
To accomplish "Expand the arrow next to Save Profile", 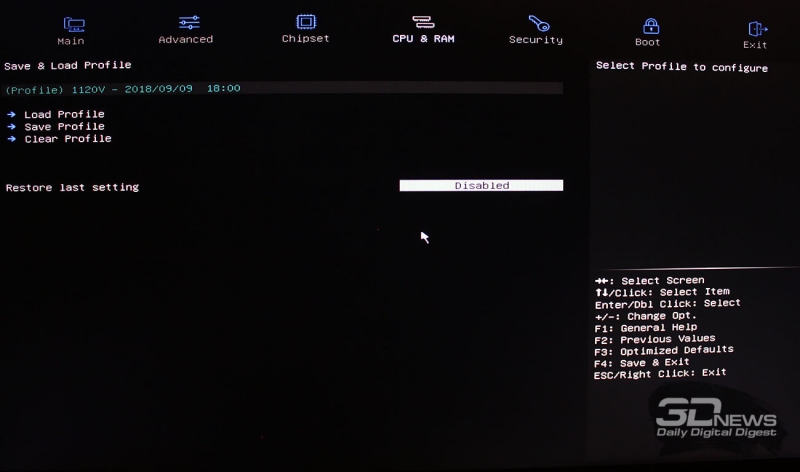I will pos(11,127).
